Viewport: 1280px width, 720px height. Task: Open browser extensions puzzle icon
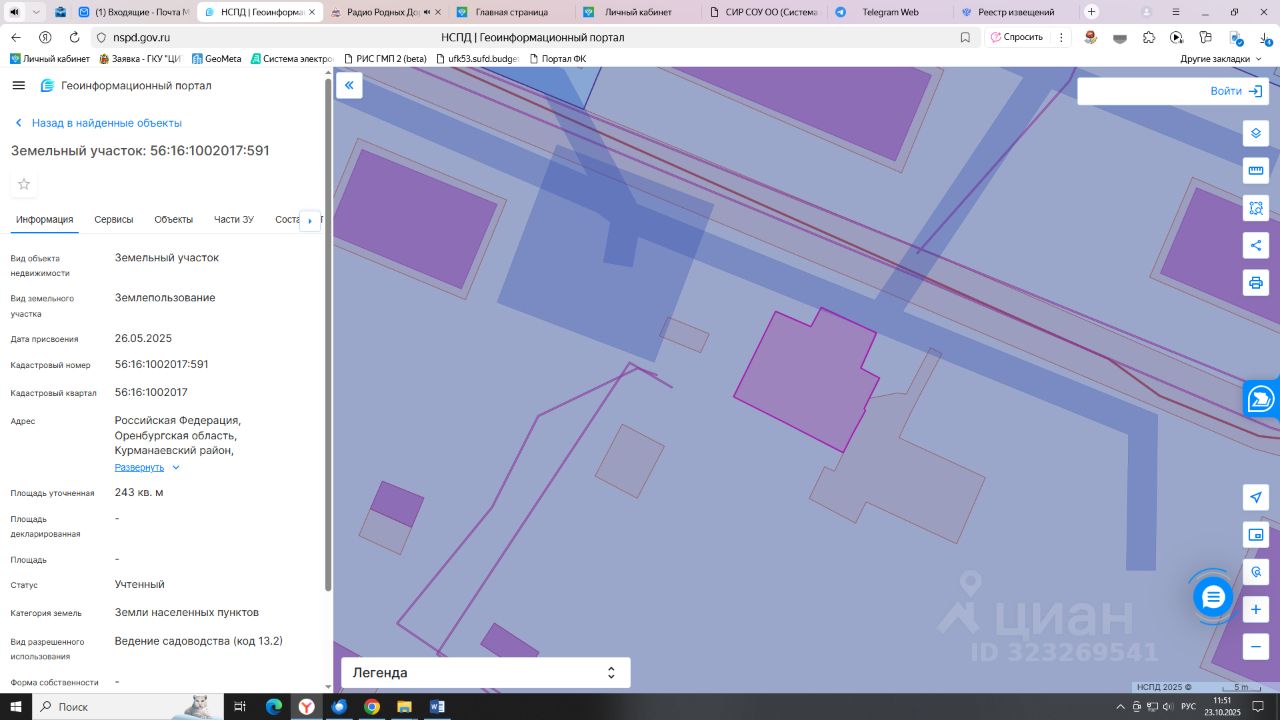pyautogui.click(x=1148, y=37)
